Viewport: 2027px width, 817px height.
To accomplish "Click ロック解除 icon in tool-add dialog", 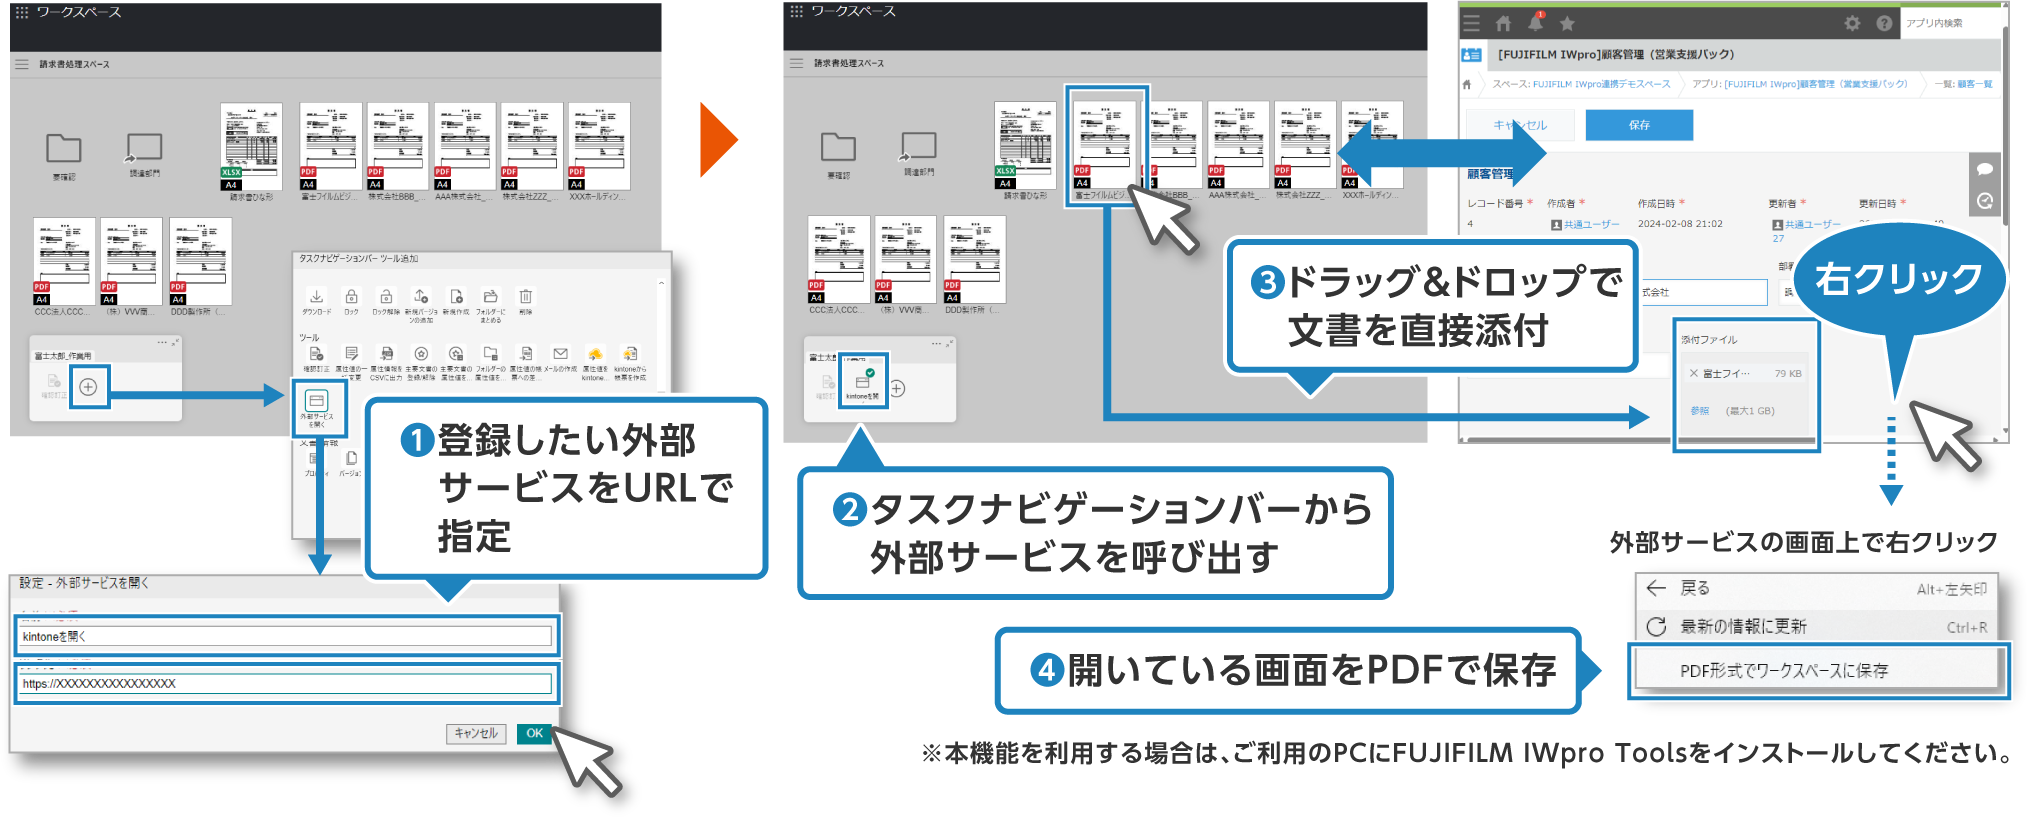I will point(386,297).
